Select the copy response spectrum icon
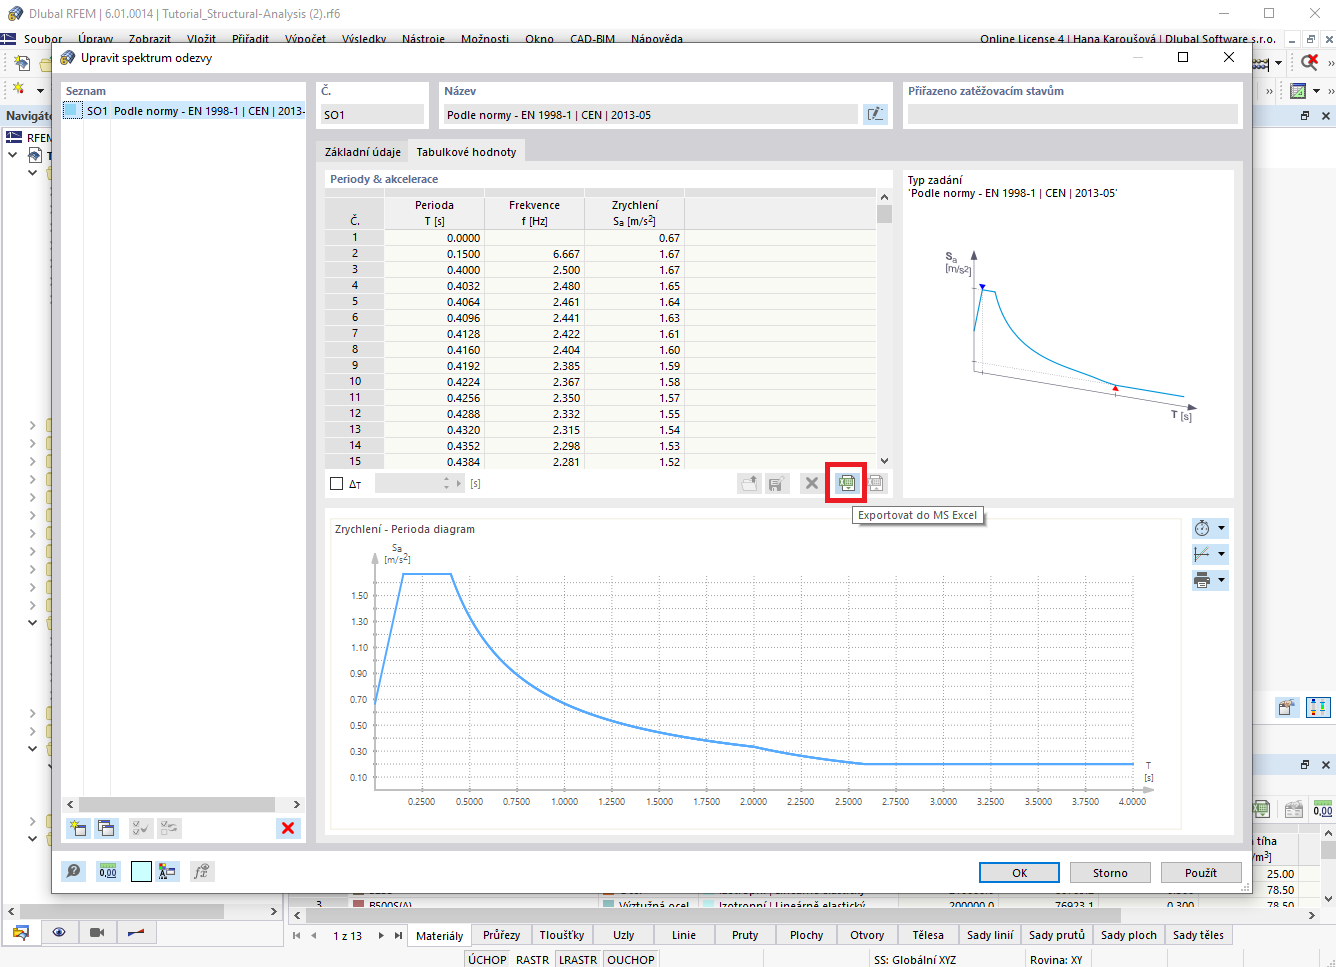This screenshot has width=1336, height=967. (105, 828)
